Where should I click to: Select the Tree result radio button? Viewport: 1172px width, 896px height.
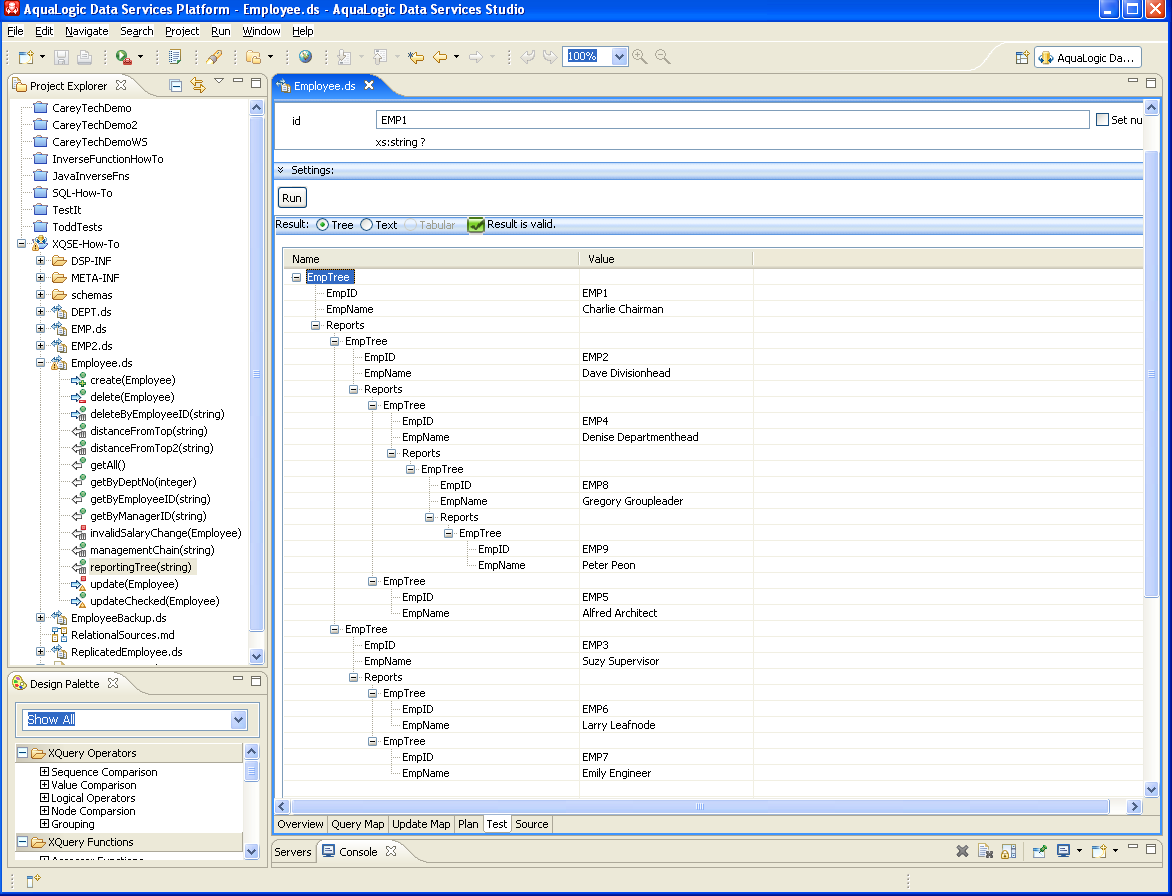(323, 225)
